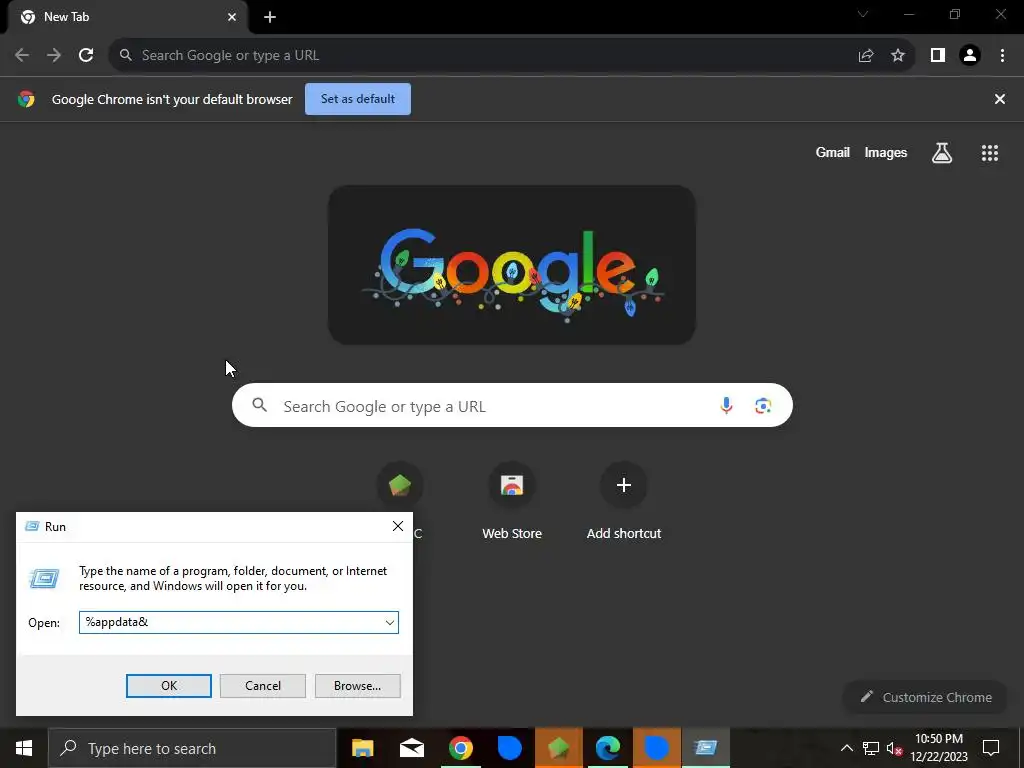This screenshot has width=1024, height=768.
Task: Click Customize Chrome button
Action: [926, 697]
